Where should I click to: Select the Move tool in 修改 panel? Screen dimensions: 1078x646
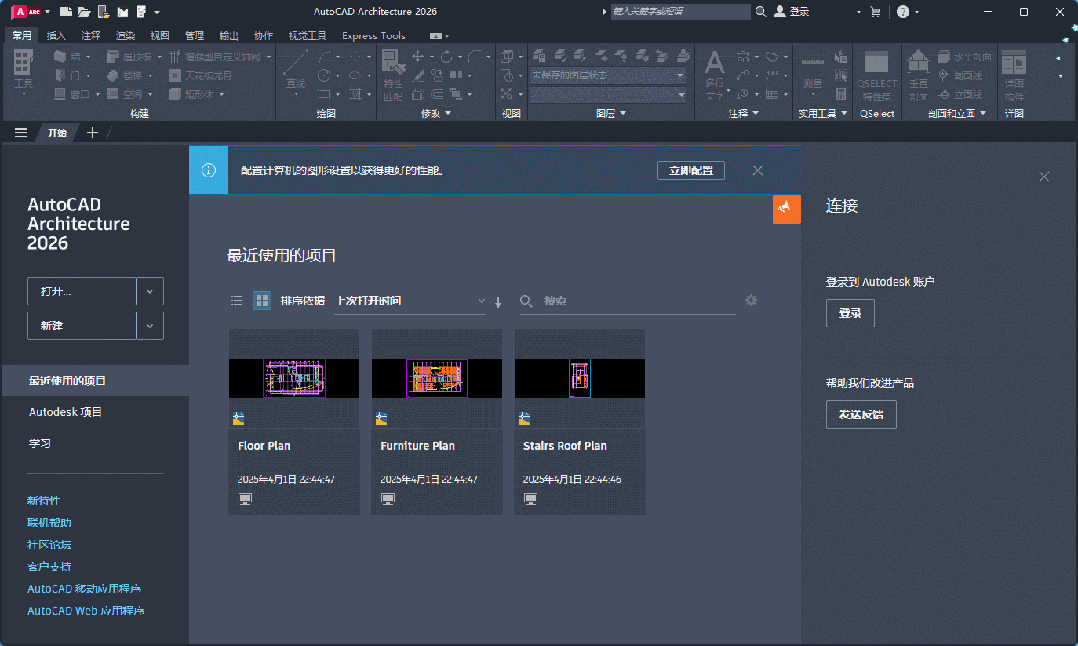tap(417, 56)
